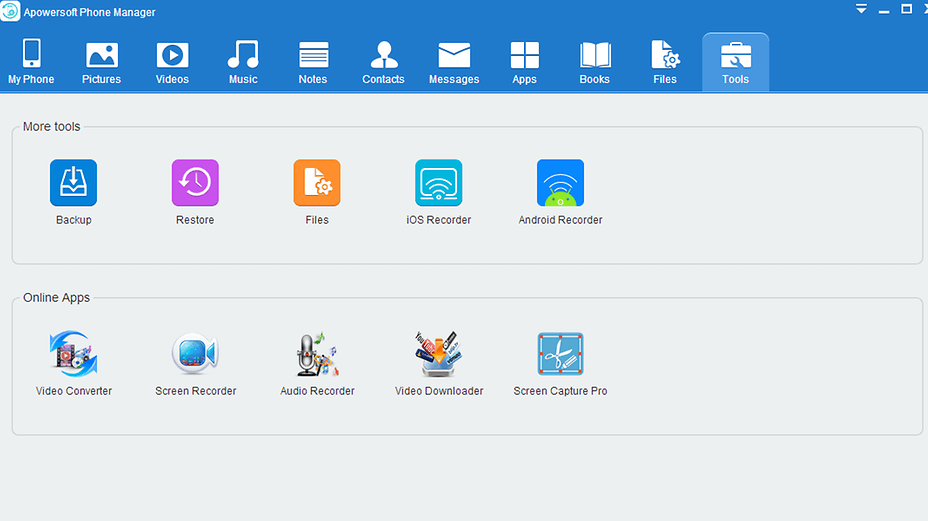View the Messages tab
Viewport: 928px width, 521px height.
(x=454, y=62)
